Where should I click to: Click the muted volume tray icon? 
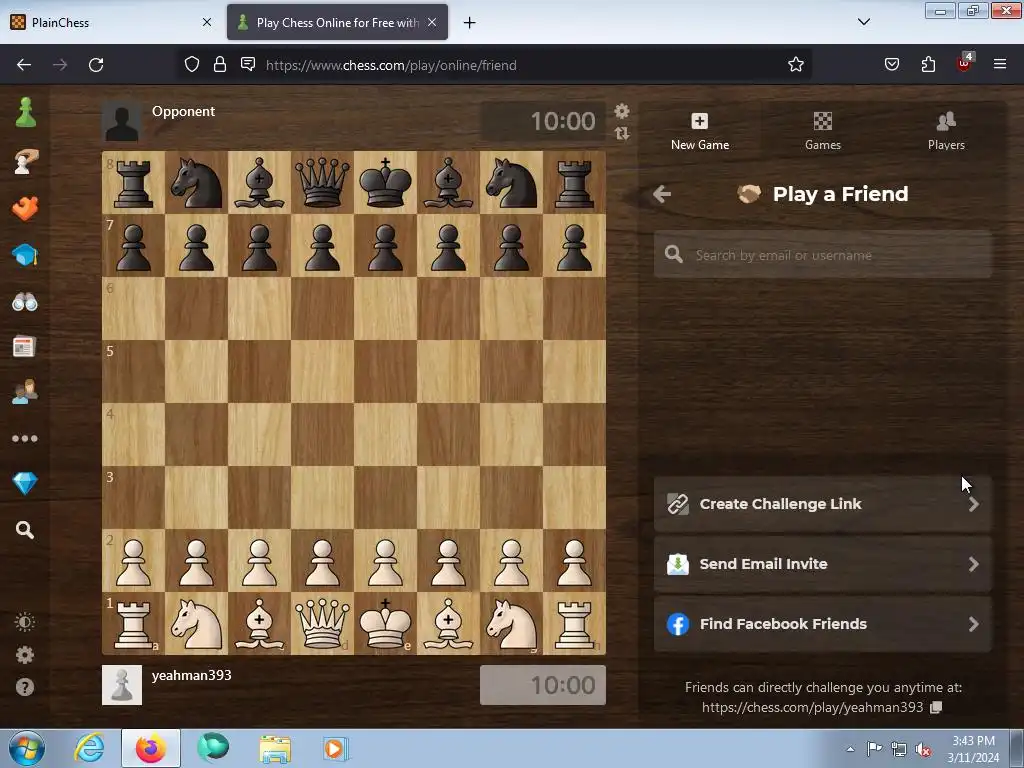click(923, 750)
